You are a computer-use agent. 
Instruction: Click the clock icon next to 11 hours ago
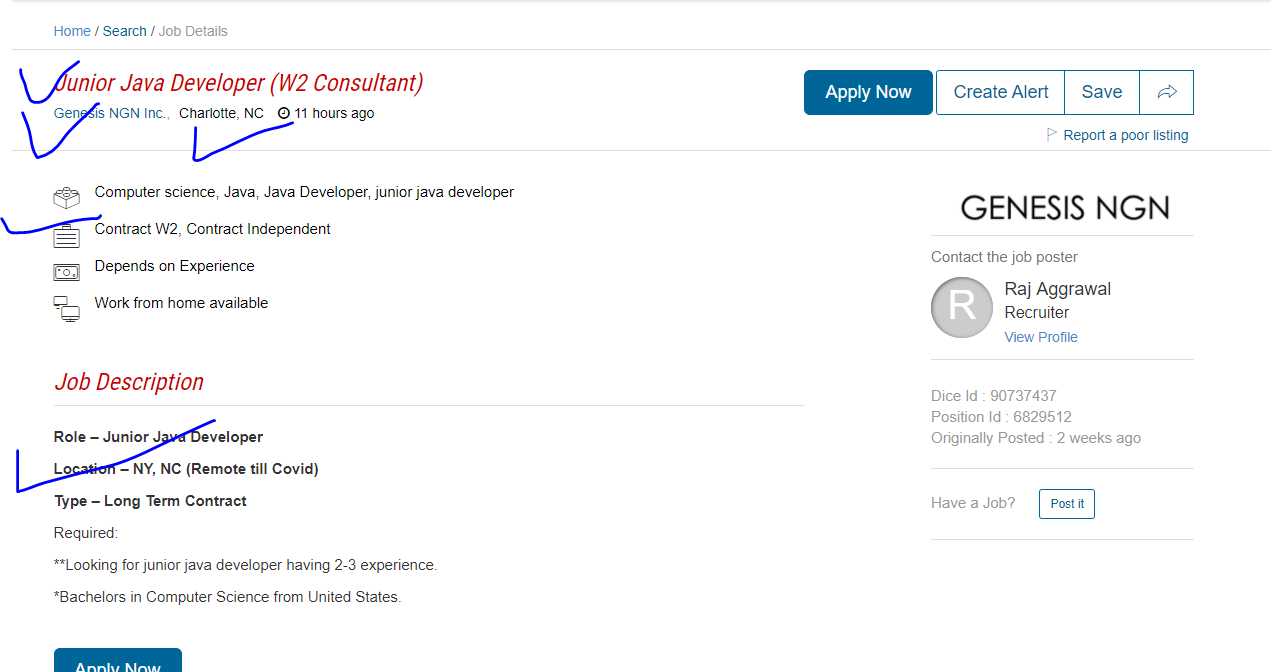(x=283, y=114)
